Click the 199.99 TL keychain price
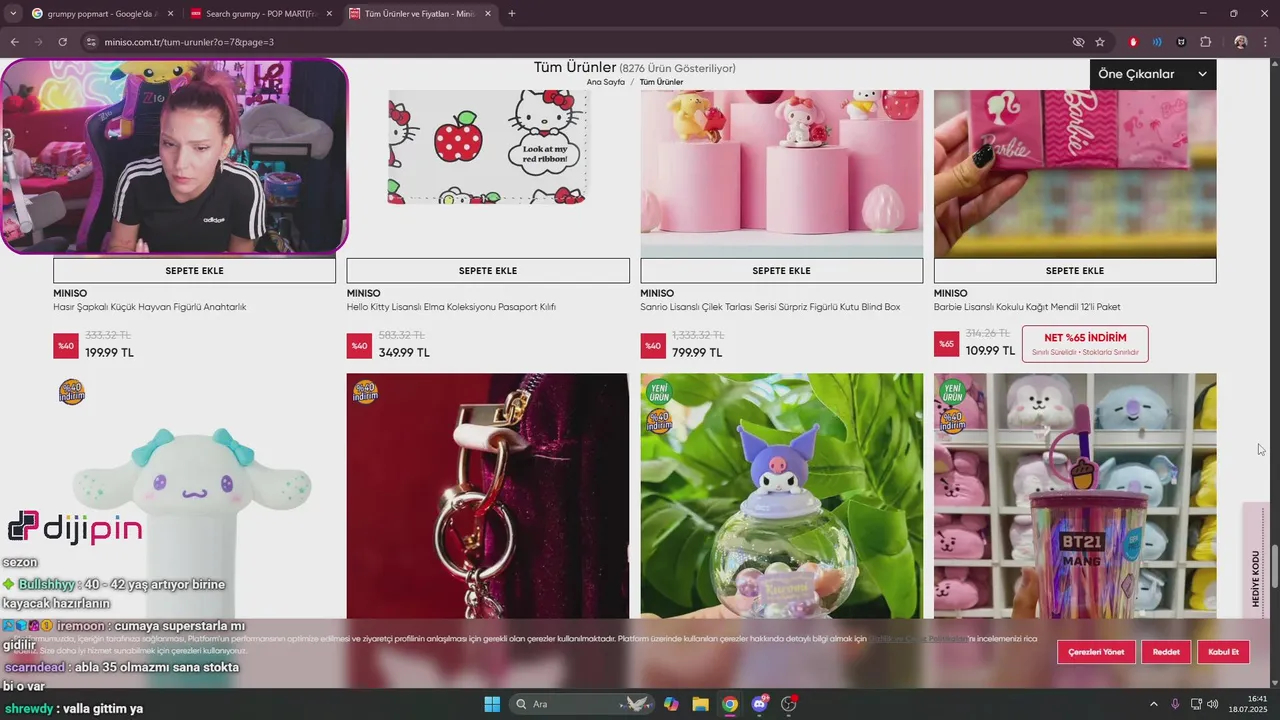The image size is (1280, 720). [109, 353]
